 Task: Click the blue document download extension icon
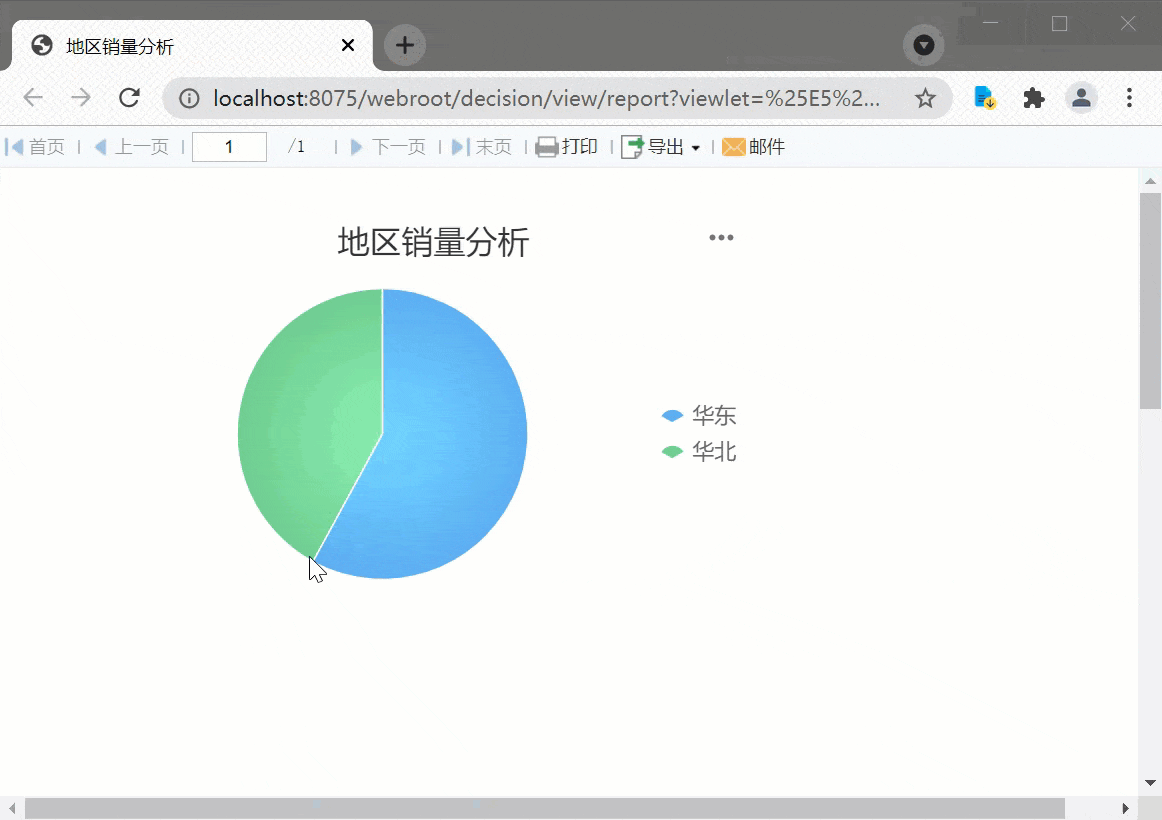click(985, 98)
